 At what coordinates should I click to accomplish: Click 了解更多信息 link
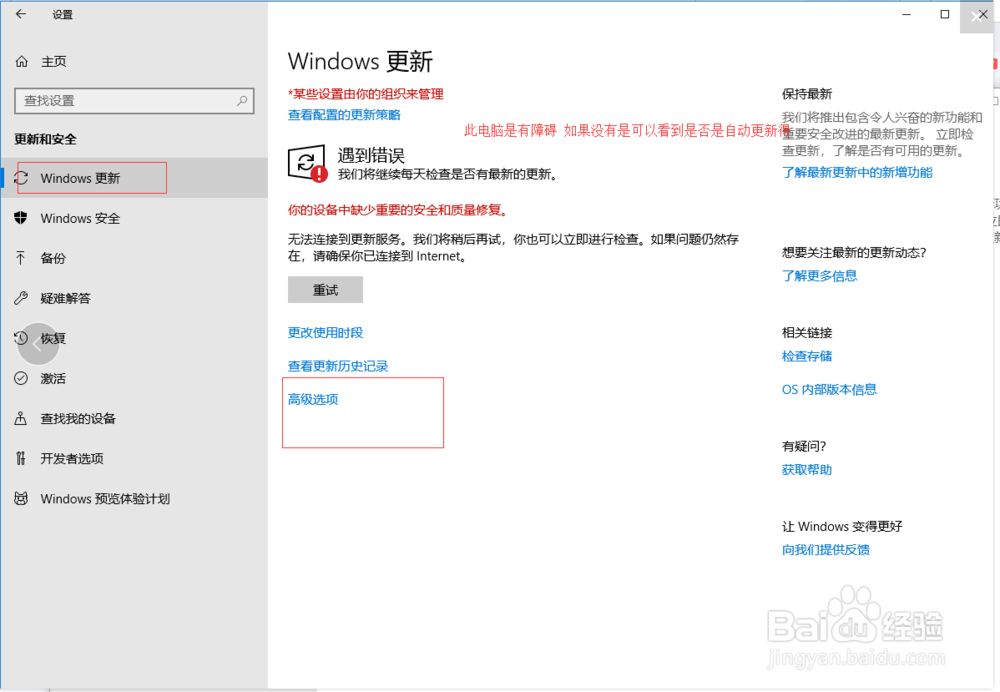tap(820, 276)
